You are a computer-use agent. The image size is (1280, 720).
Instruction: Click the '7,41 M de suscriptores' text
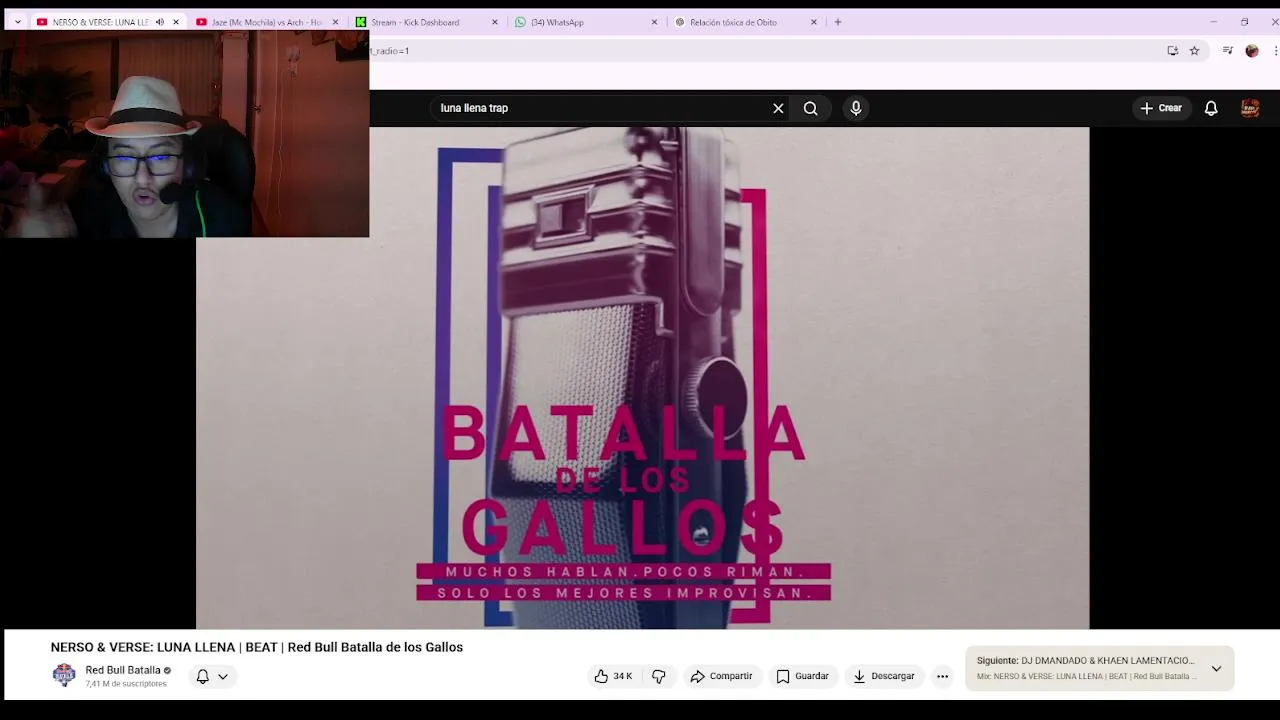(x=126, y=684)
